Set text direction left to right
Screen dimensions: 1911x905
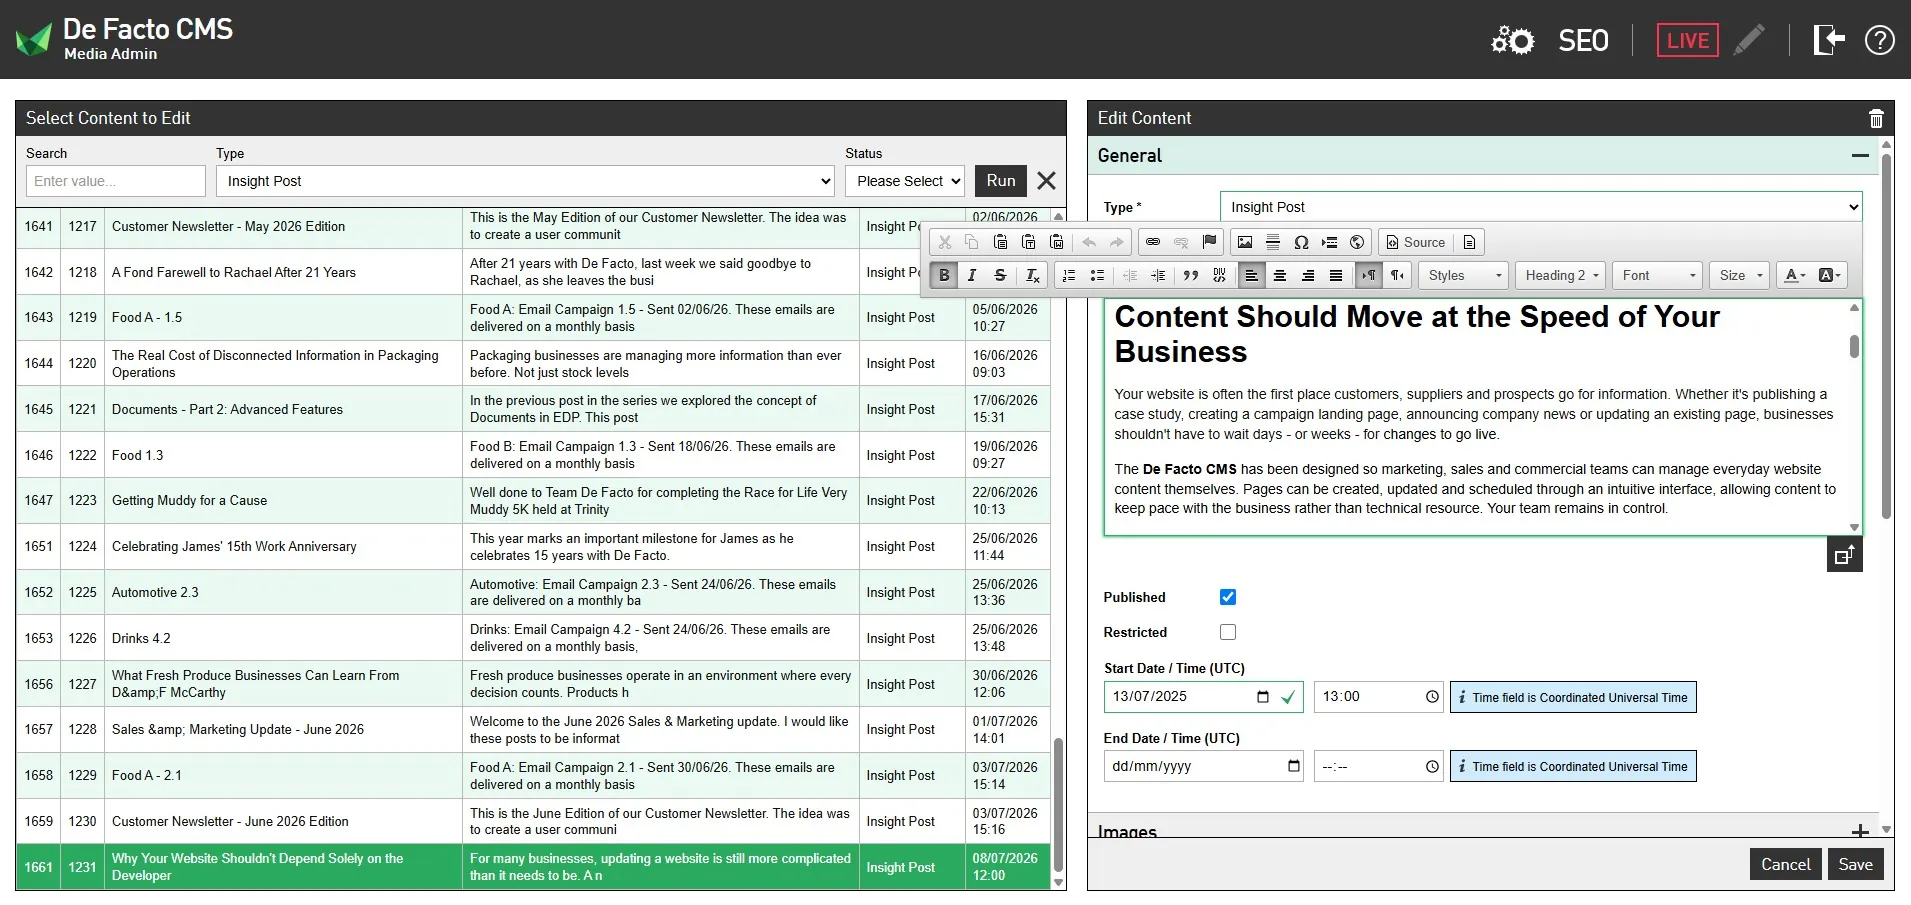pyautogui.click(x=1369, y=276)
